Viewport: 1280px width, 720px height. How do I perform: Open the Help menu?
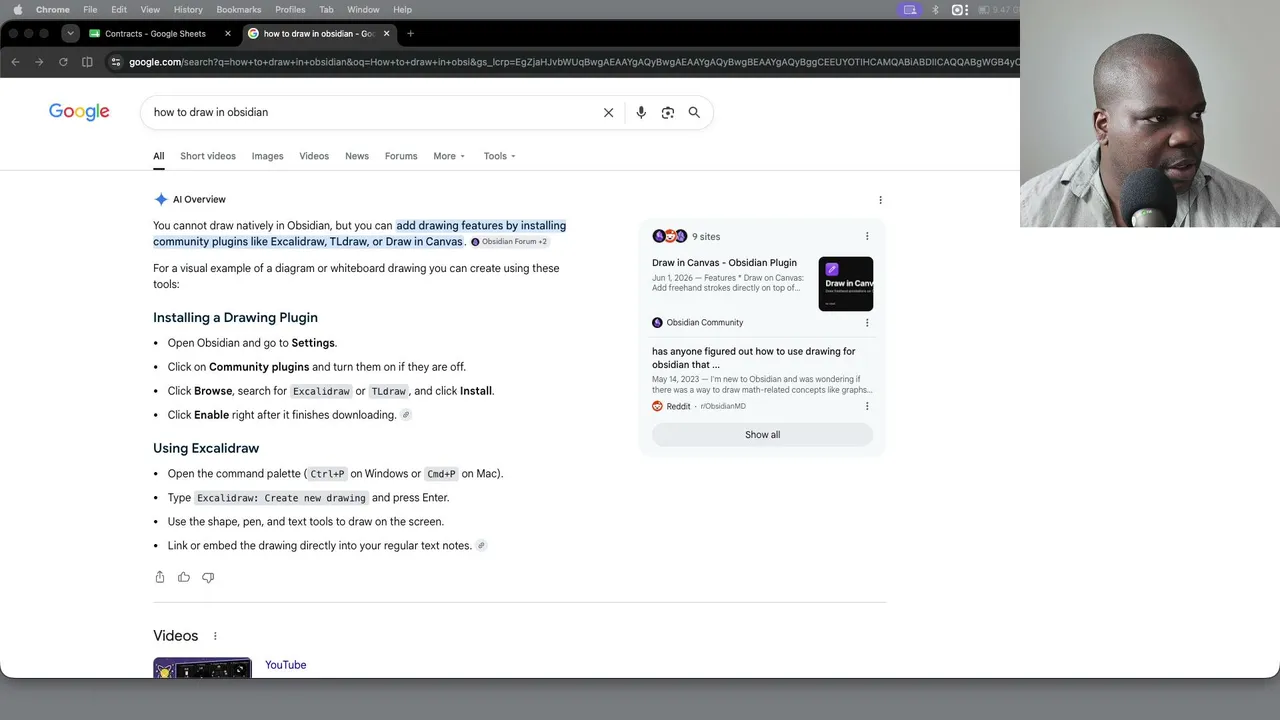tap(402, 10)
